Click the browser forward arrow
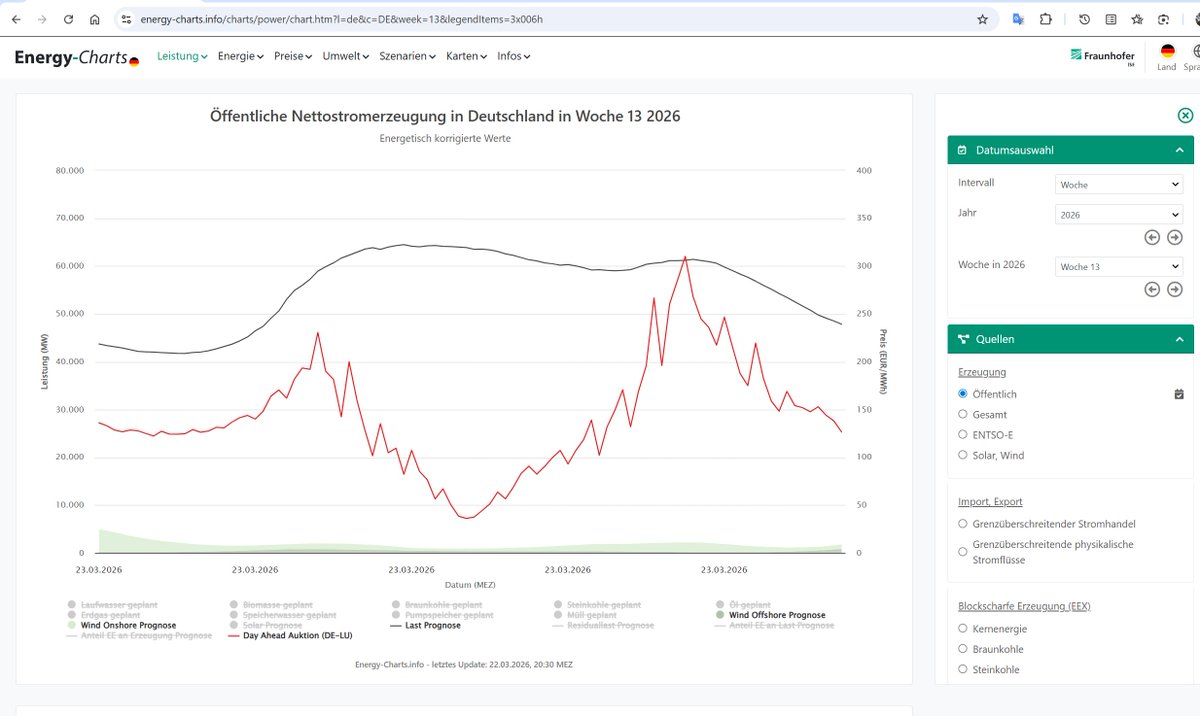This screenshot has width=1200, height=716. pos(42,19)
